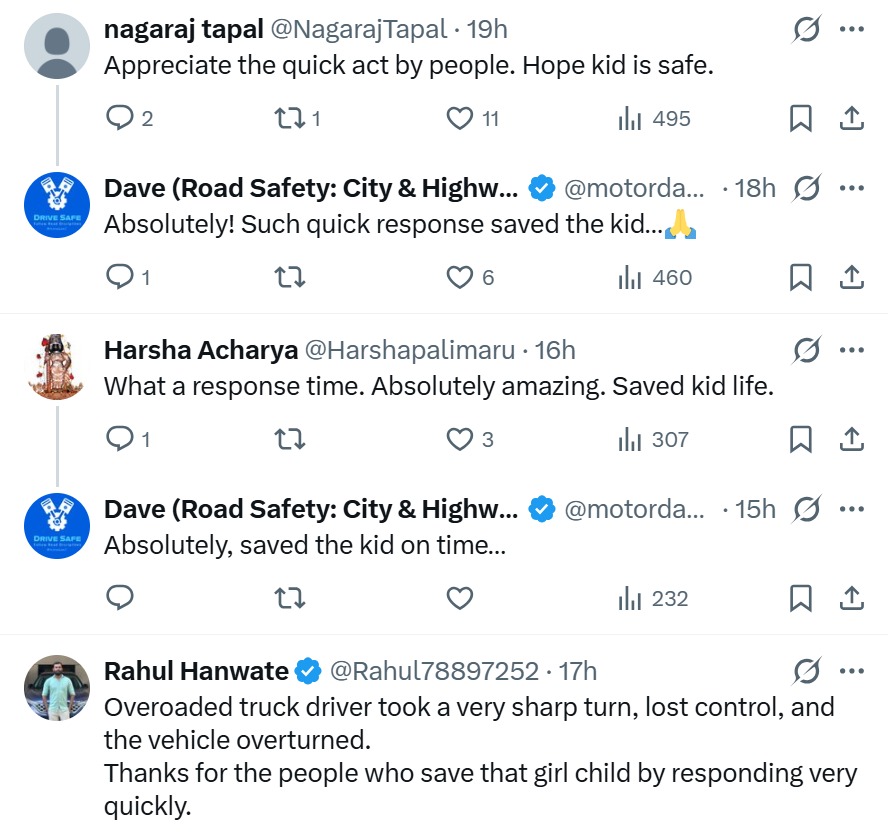This screenshot has width=888, height=836.
Task: Retweet nagaraj tapal's tweet
Action: [289, 119]
